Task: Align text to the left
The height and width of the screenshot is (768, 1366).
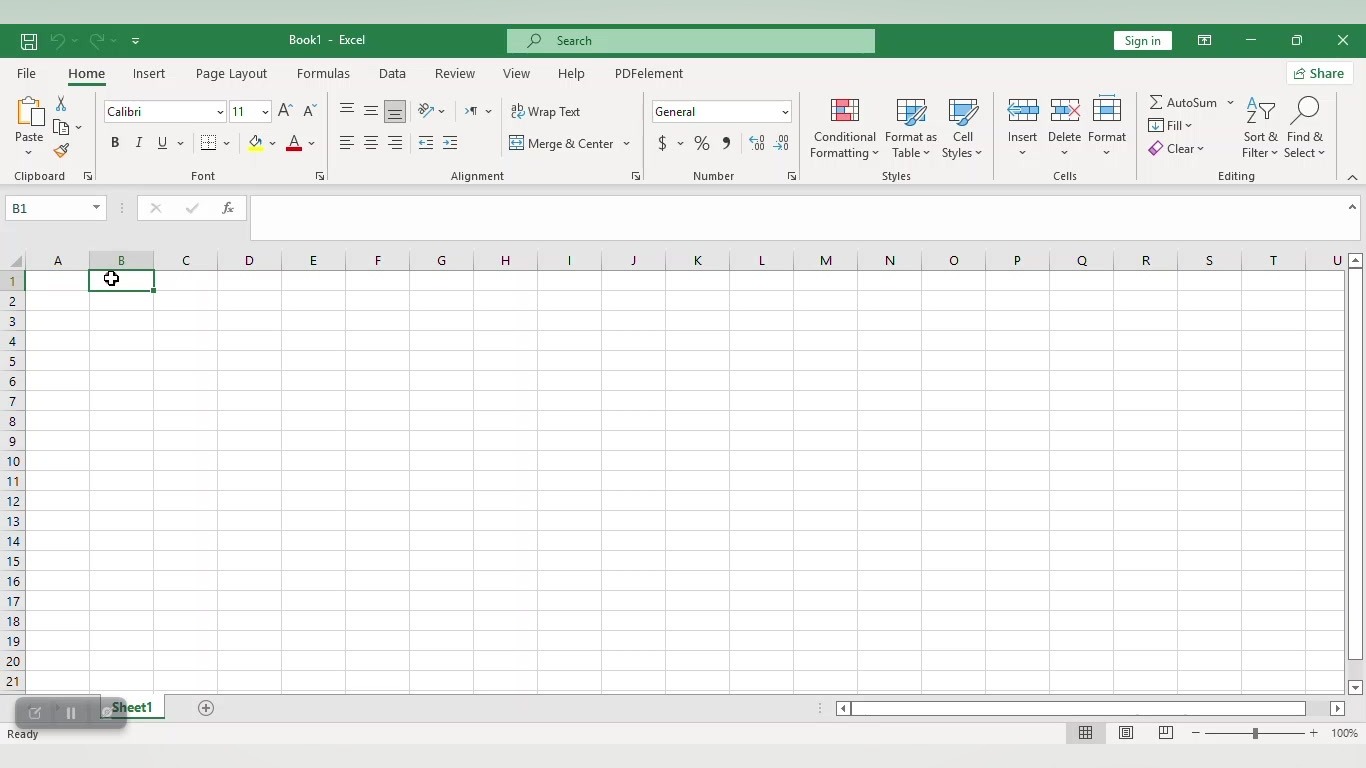Action: click(x=347, y=143)
